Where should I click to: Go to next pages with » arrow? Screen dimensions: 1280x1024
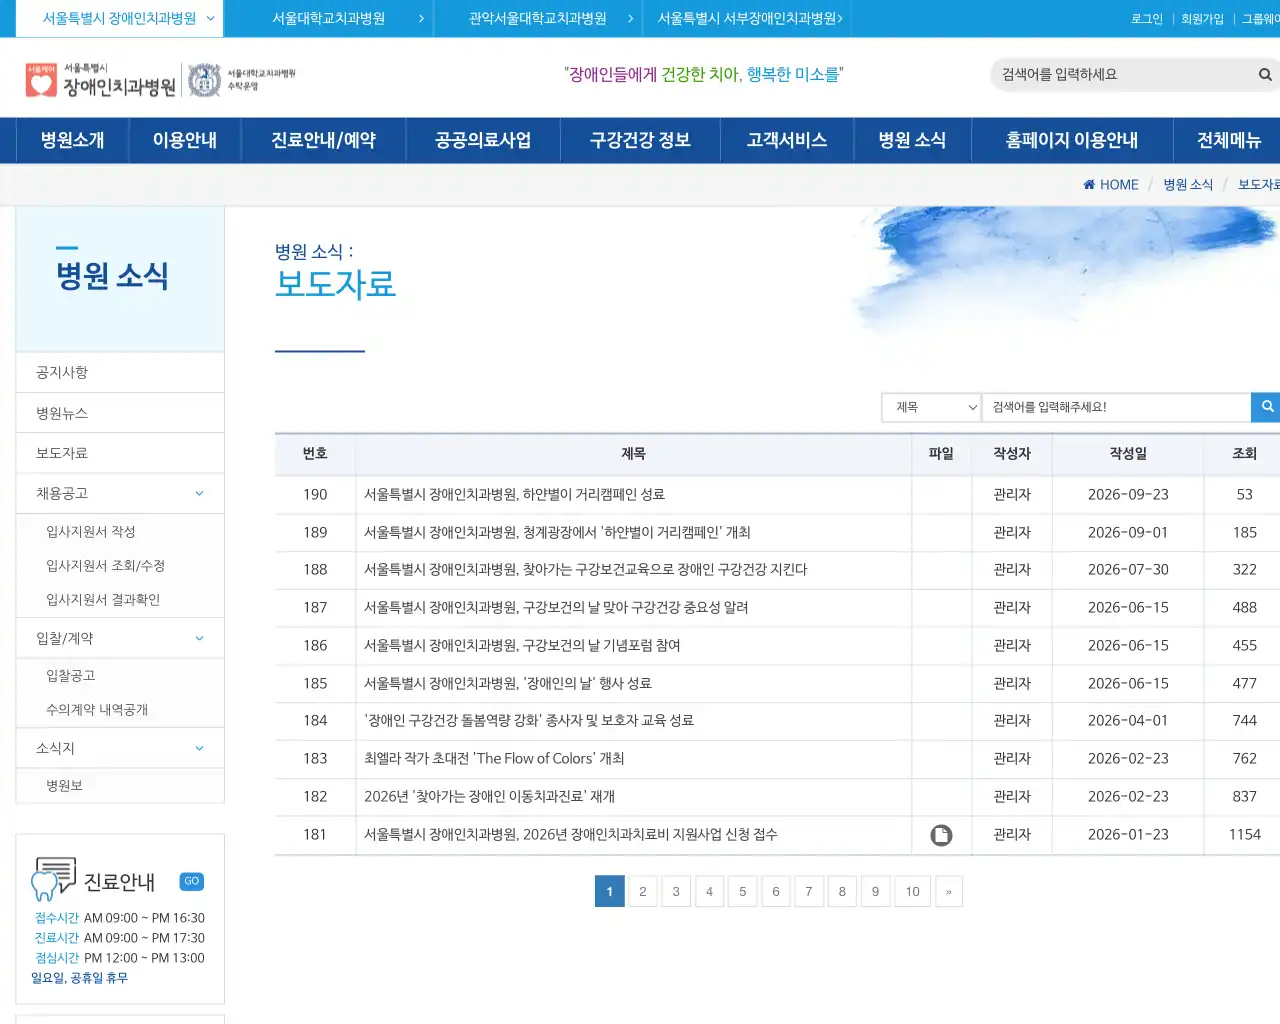948,892
